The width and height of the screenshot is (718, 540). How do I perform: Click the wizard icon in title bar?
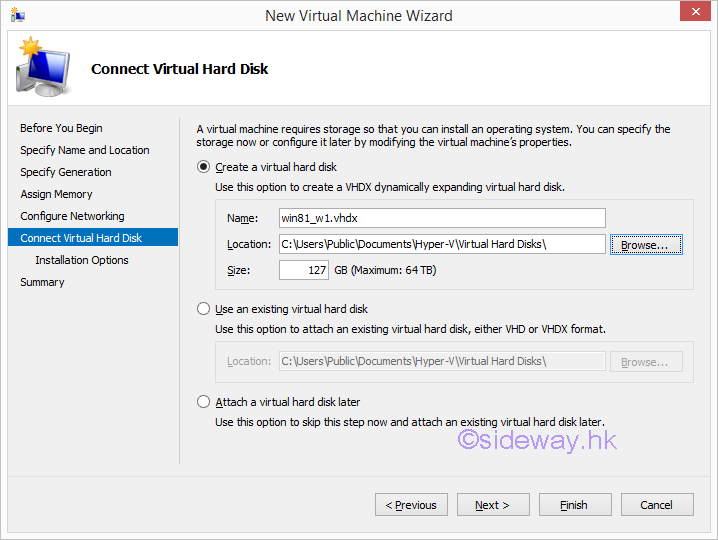[x=17, y=15]
